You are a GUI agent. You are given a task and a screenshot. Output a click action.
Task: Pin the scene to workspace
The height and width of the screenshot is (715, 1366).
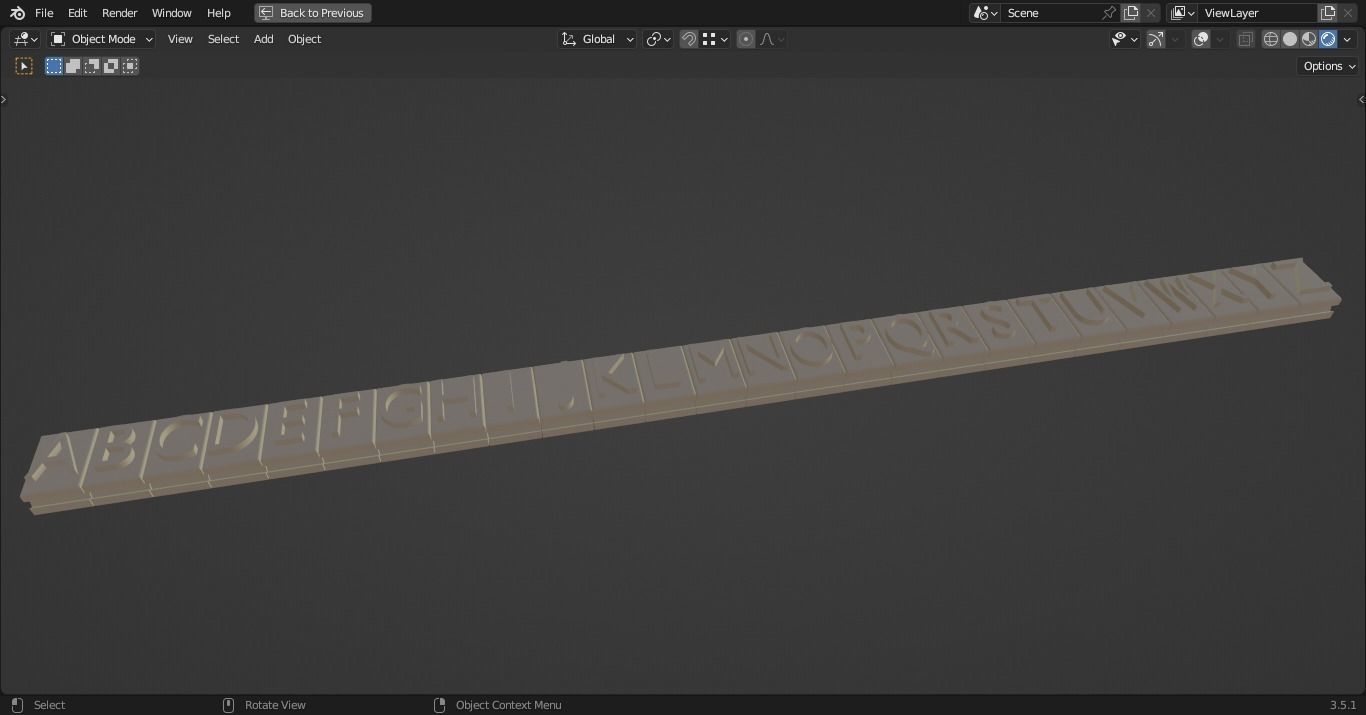1109,13
